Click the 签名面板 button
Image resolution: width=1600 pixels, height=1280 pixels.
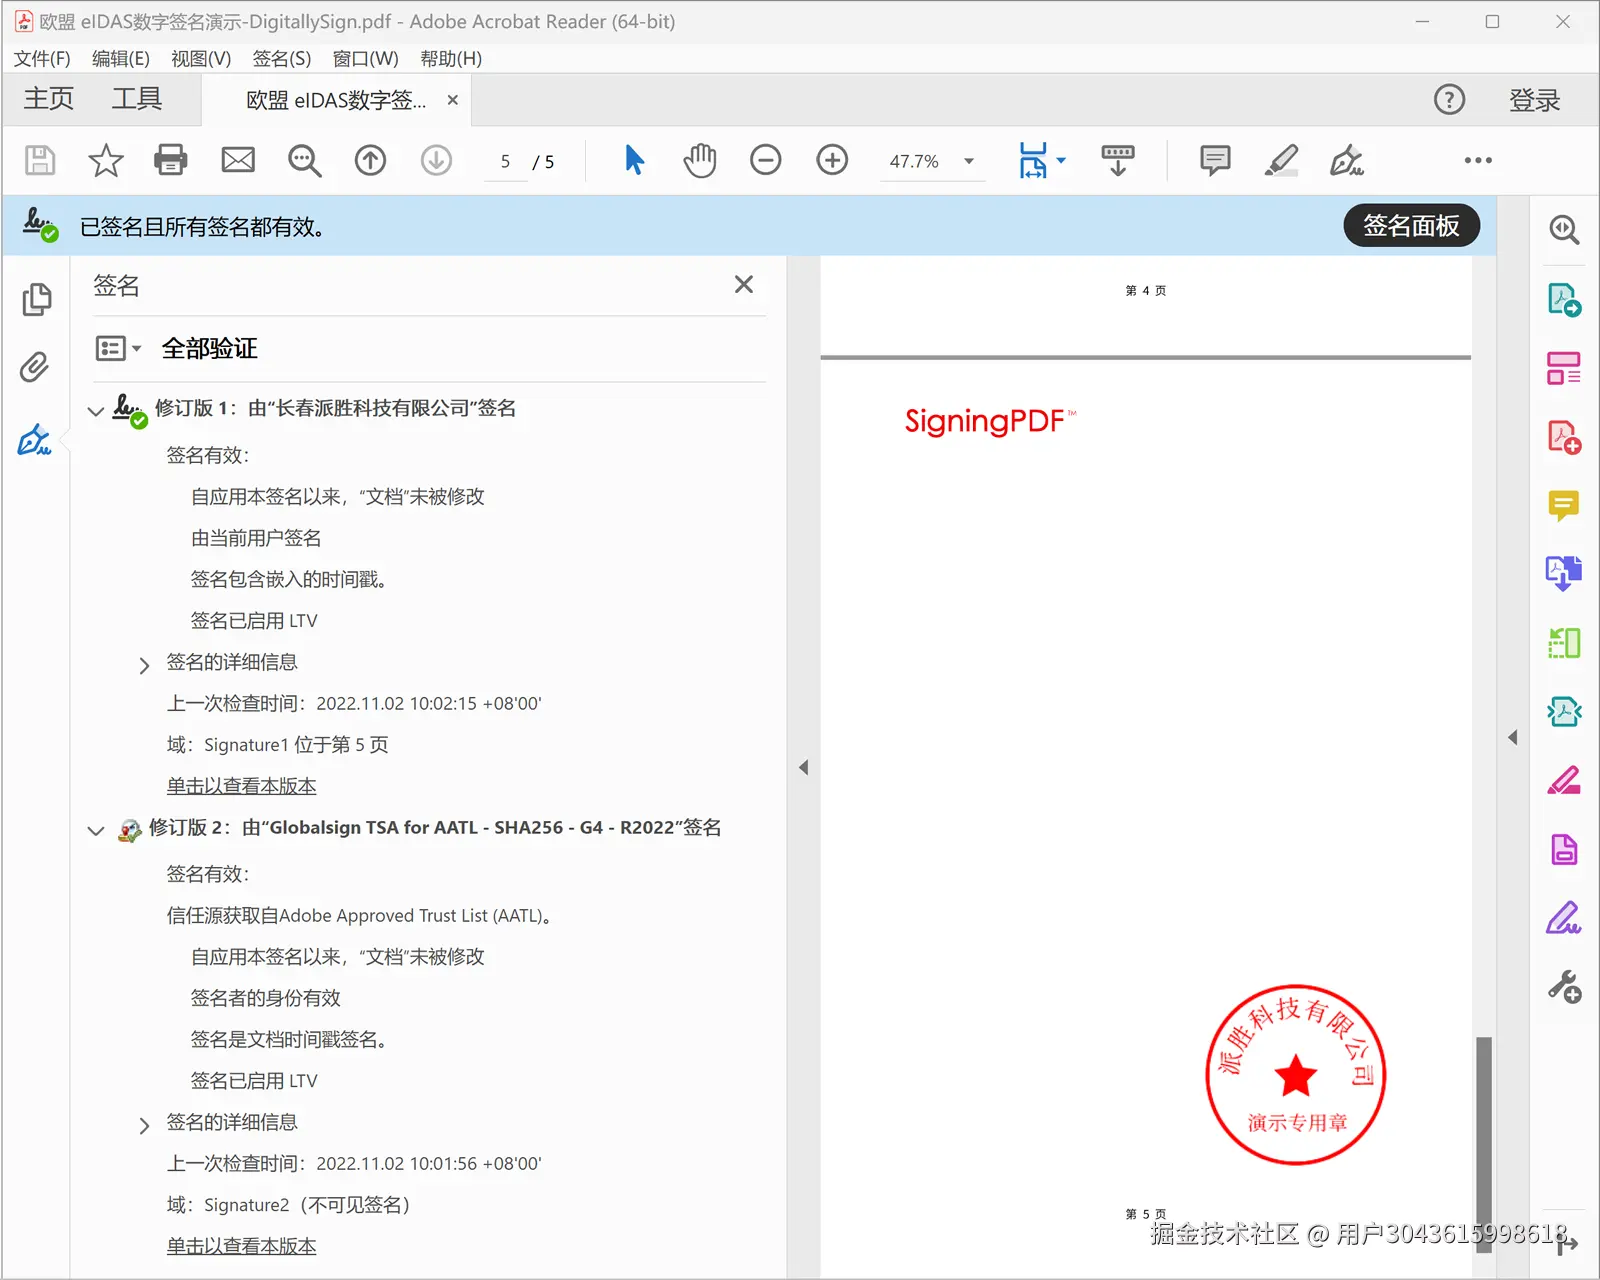[1411, 226]
